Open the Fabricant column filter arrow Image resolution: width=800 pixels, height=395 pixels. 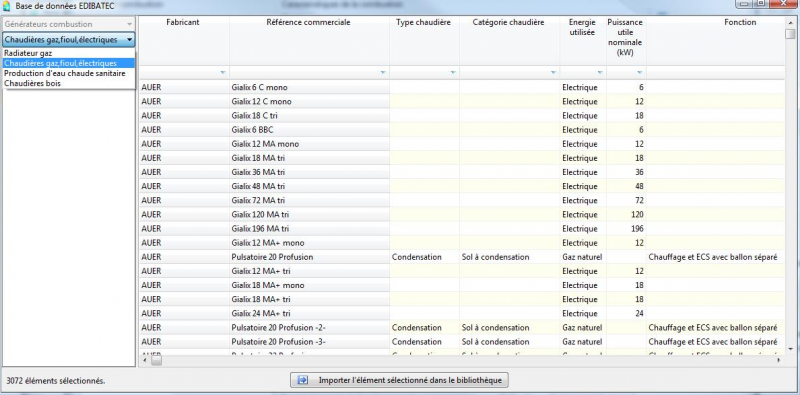(x=222, y=73)
